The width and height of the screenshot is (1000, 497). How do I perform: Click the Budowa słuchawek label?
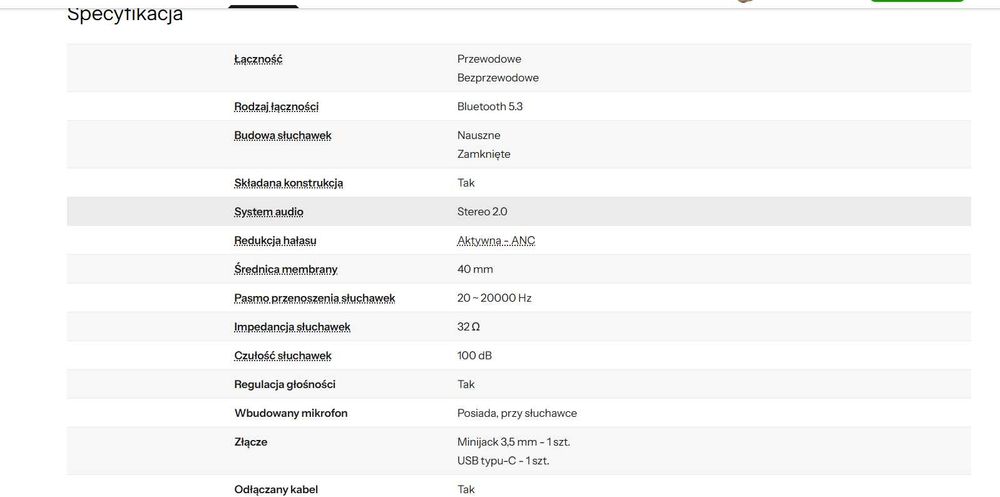pos(282,135)
